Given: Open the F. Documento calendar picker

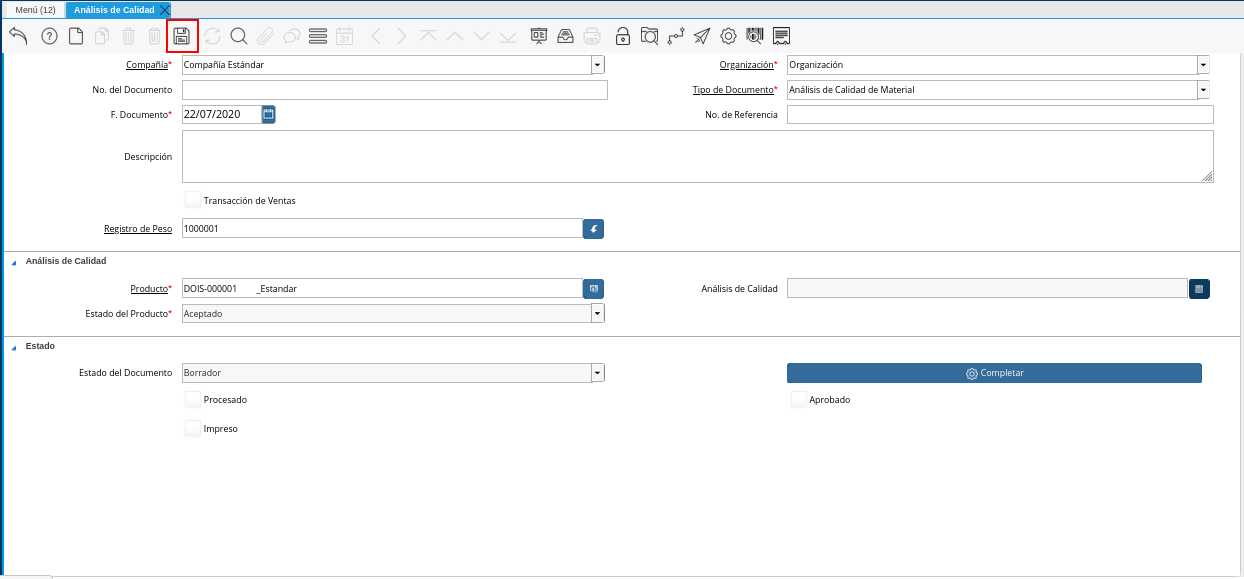Looking at the screenshot, I should point(268,114).
